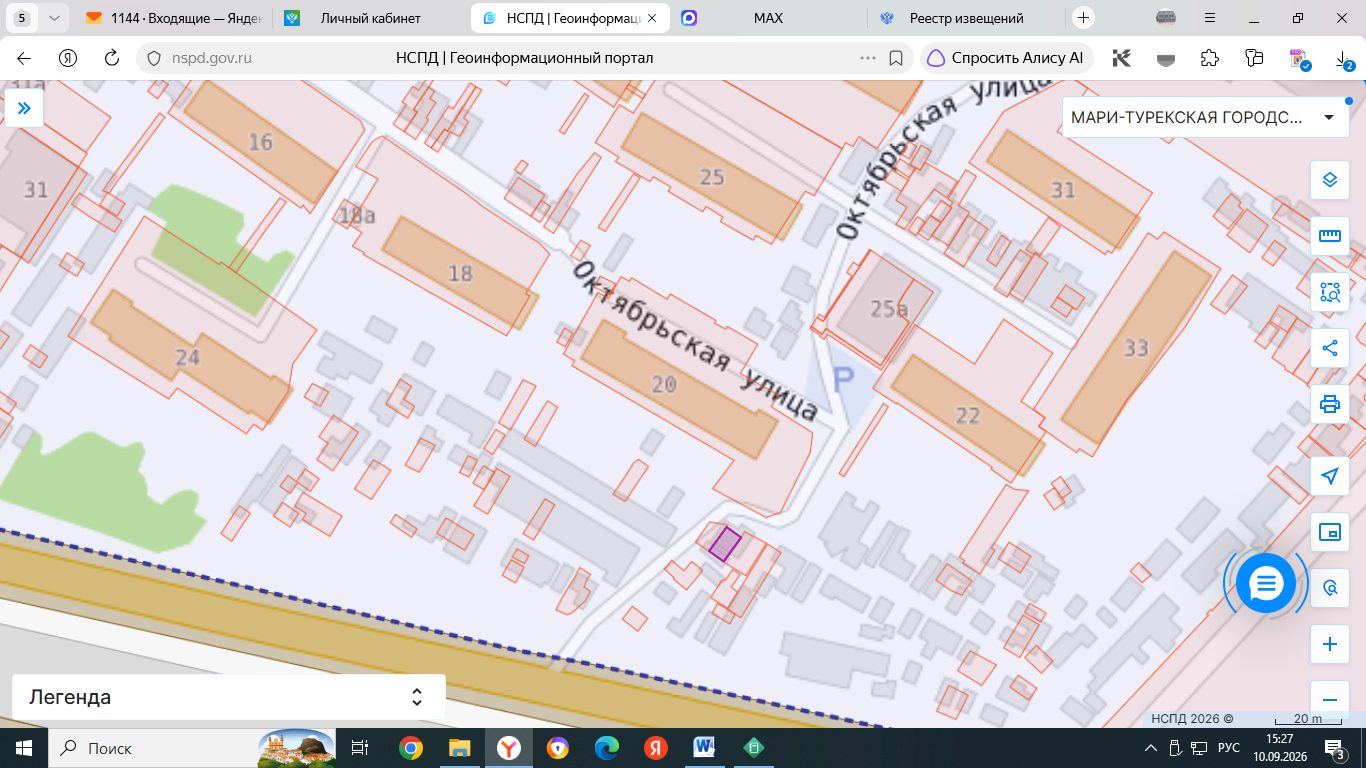Select the ruler measurement tool
Viewport: 1366px width, 768px height.
(1330, 236)
